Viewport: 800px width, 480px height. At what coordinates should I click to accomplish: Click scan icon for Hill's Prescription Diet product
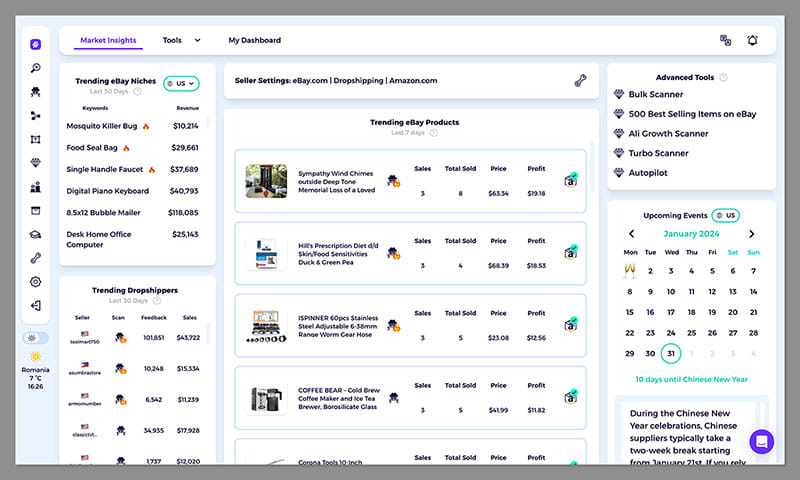pos(393,253)
